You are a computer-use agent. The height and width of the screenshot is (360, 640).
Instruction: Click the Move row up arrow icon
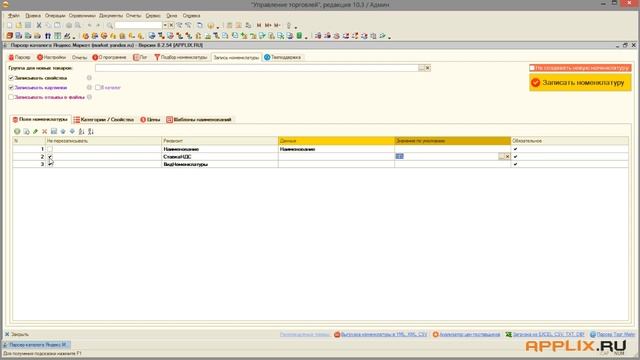[x=63, y=131]
